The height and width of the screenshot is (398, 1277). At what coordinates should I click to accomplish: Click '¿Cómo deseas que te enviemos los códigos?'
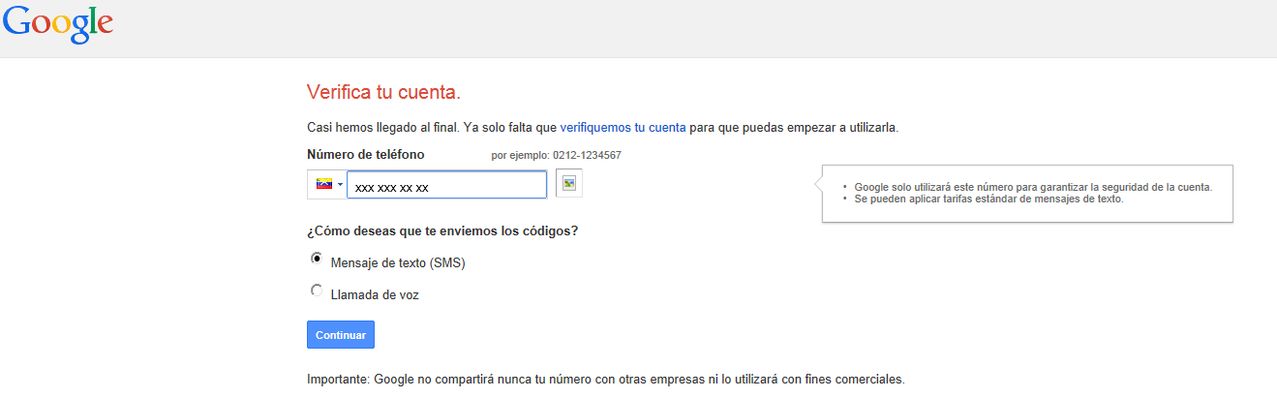[443, 231]
